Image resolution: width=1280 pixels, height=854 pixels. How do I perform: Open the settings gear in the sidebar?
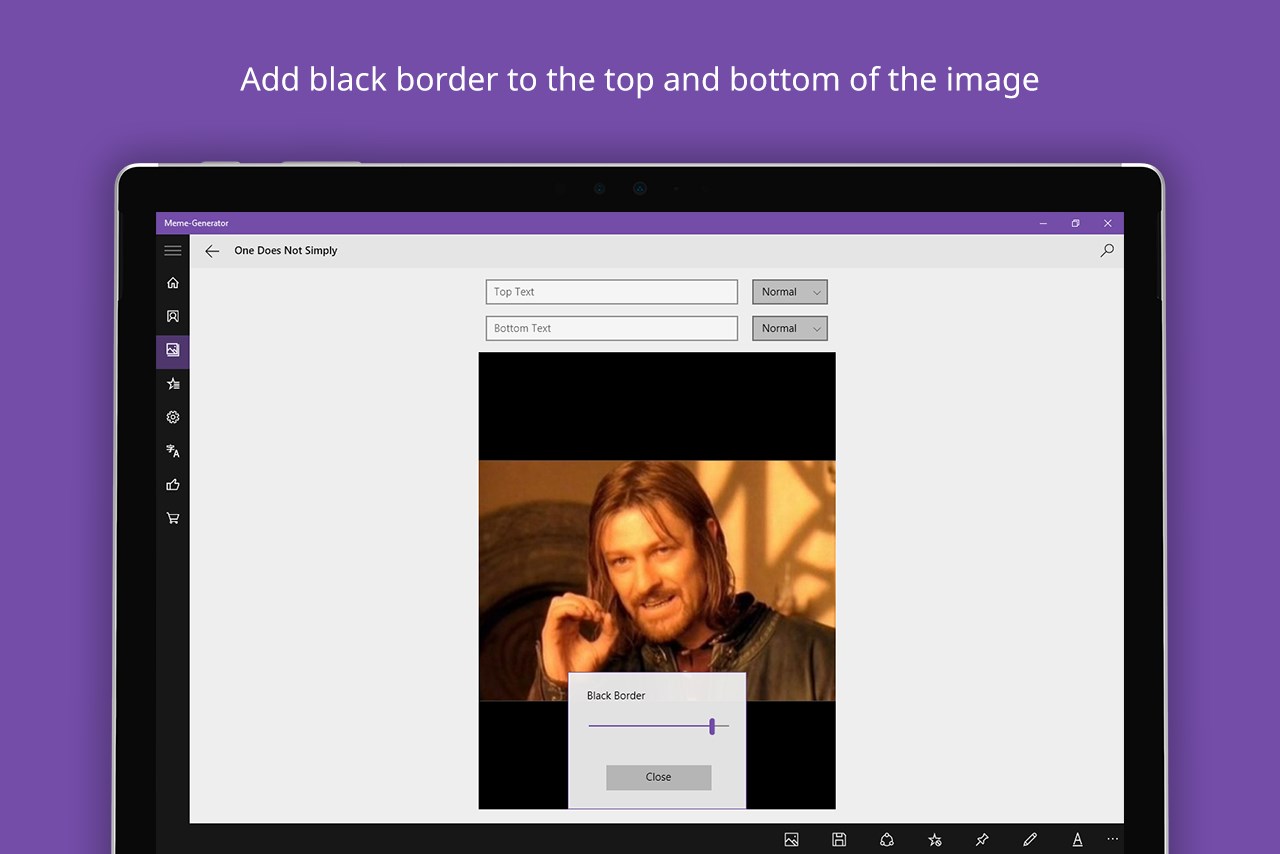pyautogui.click(x=172, y=417)
